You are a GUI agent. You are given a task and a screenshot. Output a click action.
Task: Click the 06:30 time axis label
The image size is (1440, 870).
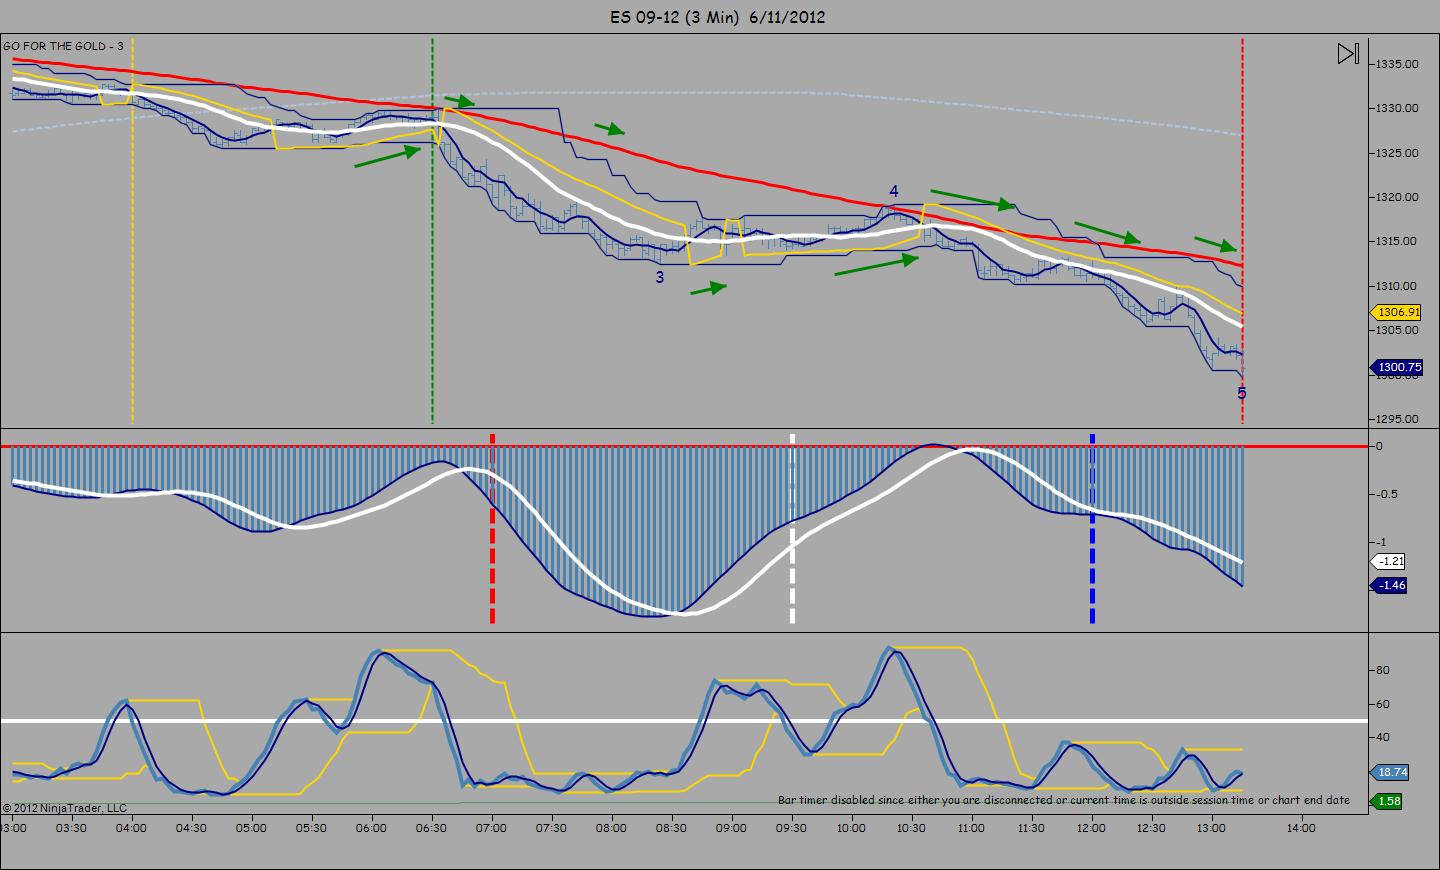pos(431,828)
